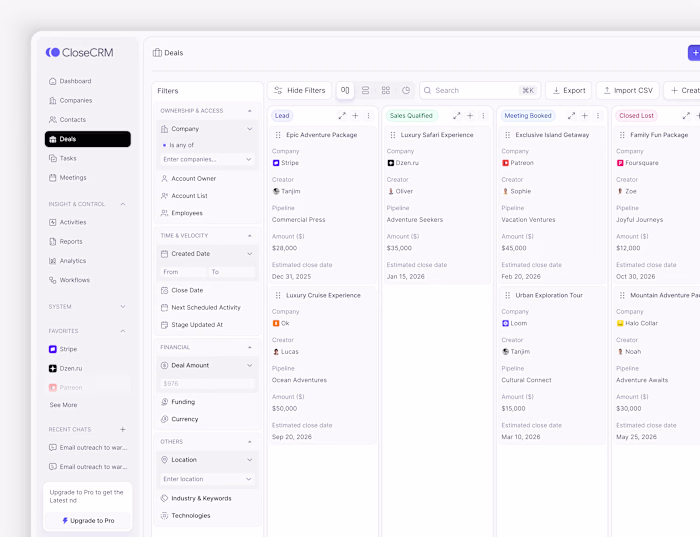Open Lead column options menu
This screenshot has height=537, width=700.
[x=368, y=116]
